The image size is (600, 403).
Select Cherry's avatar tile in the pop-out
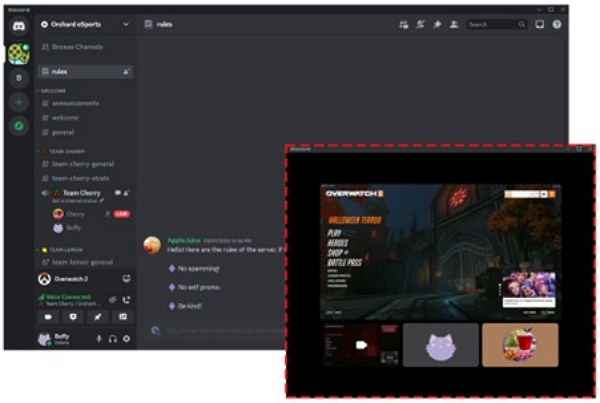point(520,345)
